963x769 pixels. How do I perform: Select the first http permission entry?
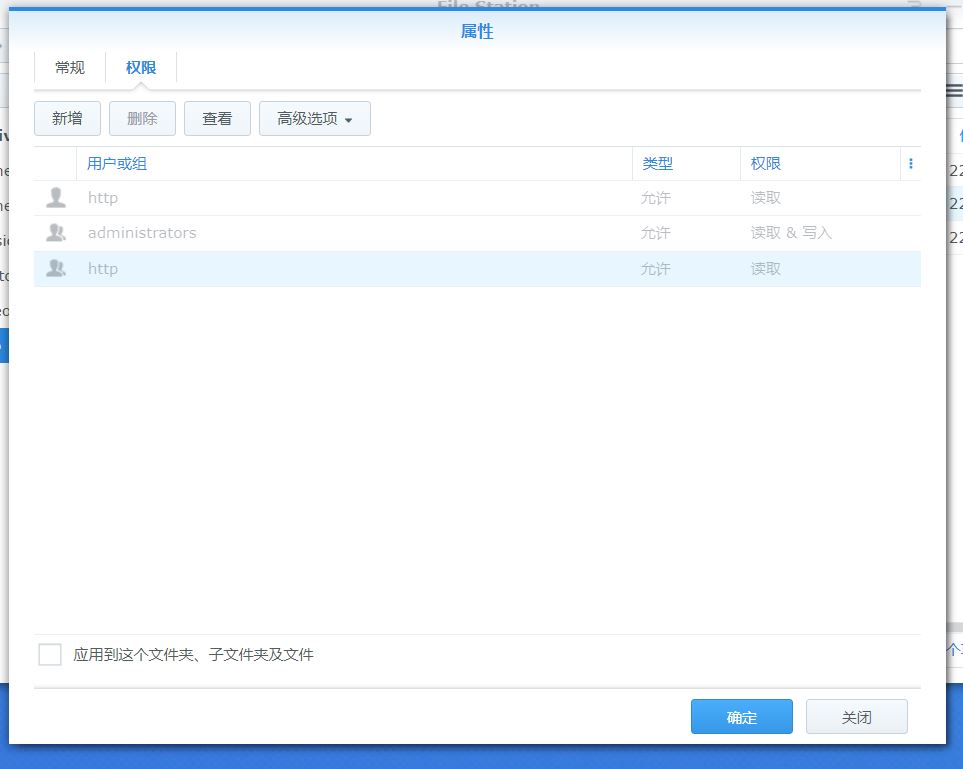[x=300, y=197]
